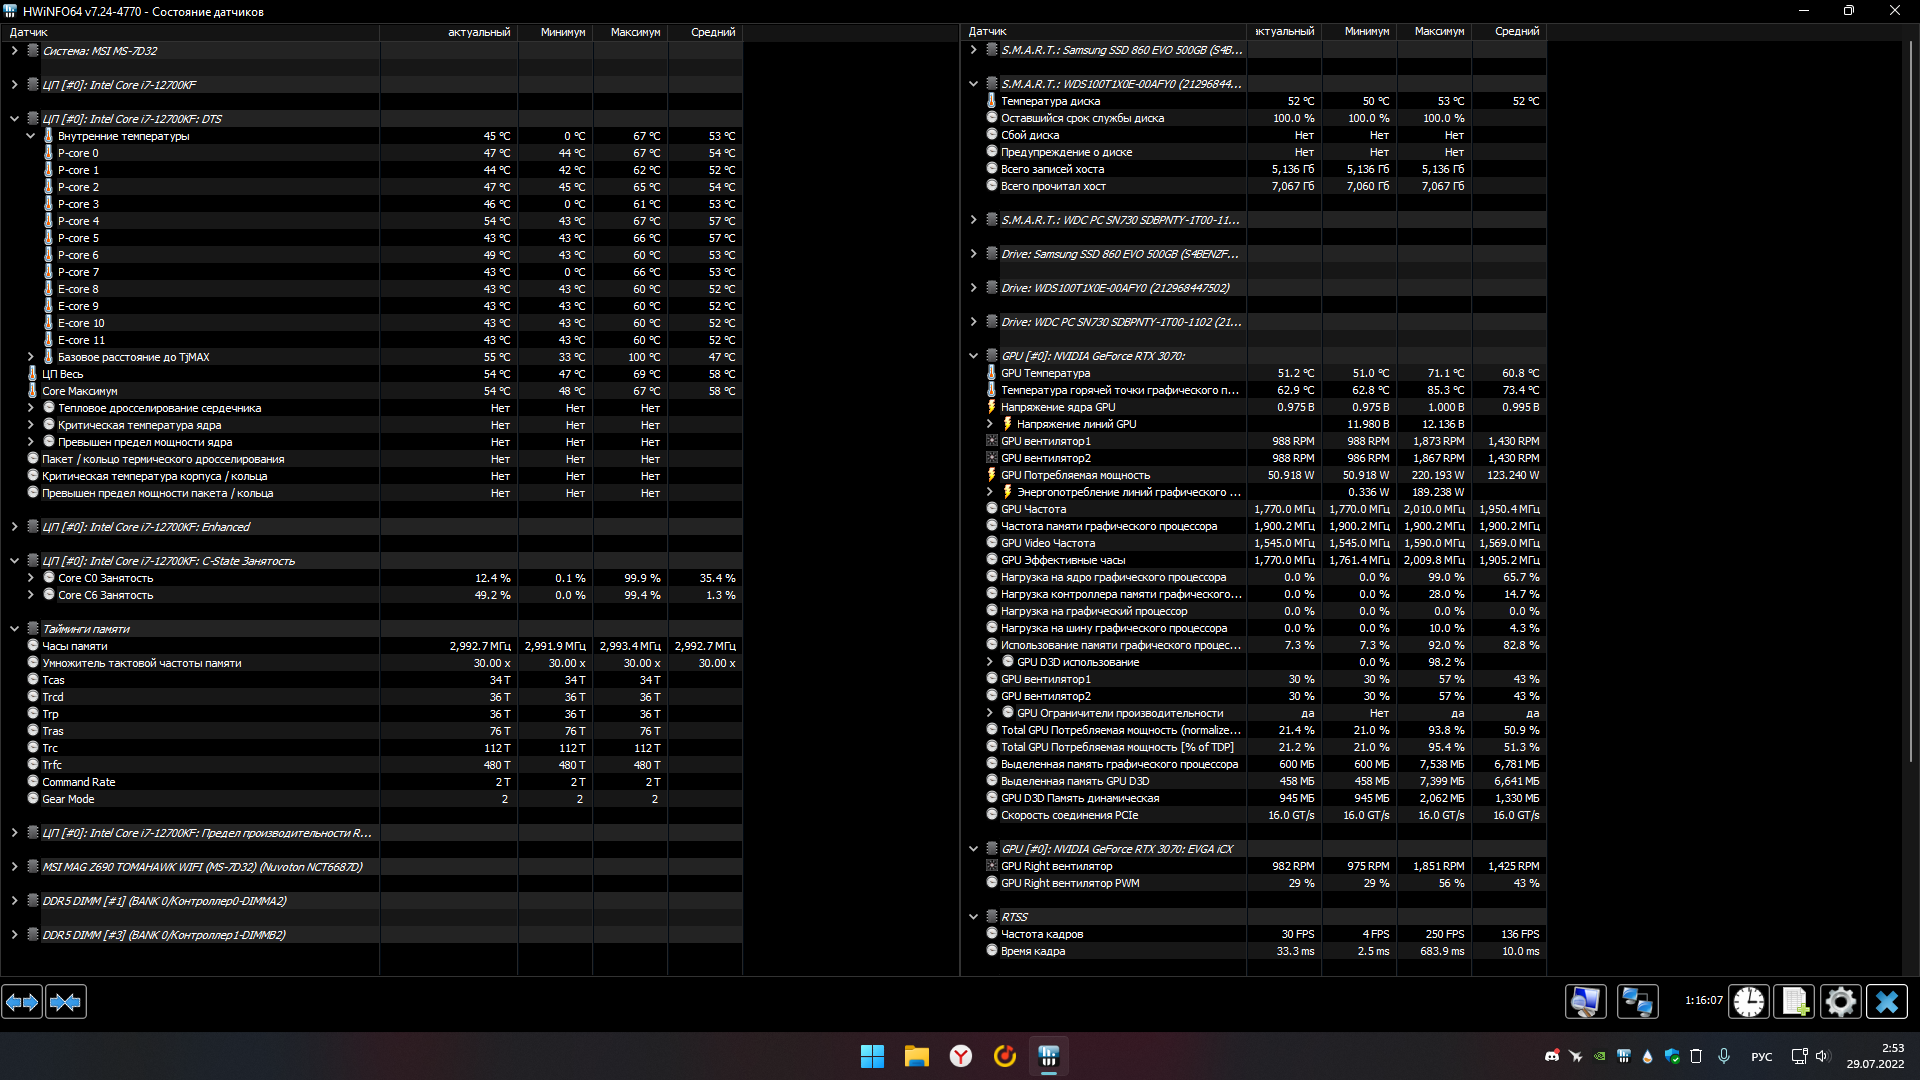Select the P-core 4 temperature row
Screen dimensions: 1920x1080
pos(78,221)
